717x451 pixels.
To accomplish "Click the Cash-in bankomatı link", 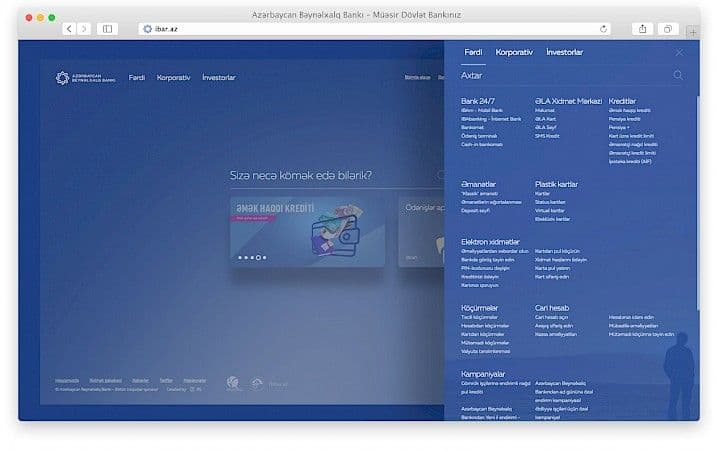I will (x=482, y=145).
